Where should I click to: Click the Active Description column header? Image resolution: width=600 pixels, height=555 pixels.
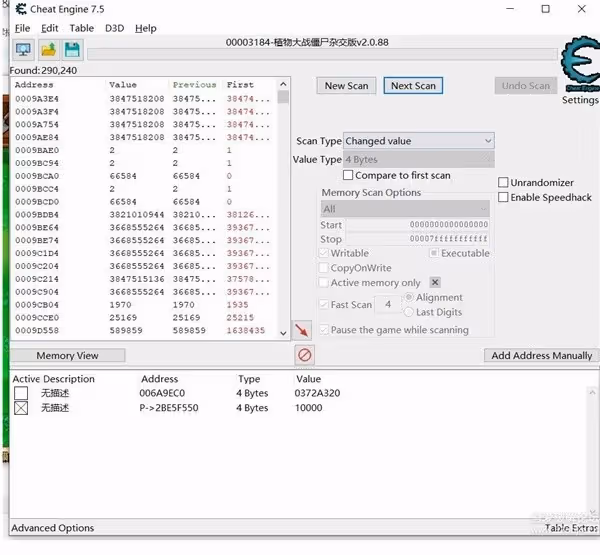[x=54, y=379]
